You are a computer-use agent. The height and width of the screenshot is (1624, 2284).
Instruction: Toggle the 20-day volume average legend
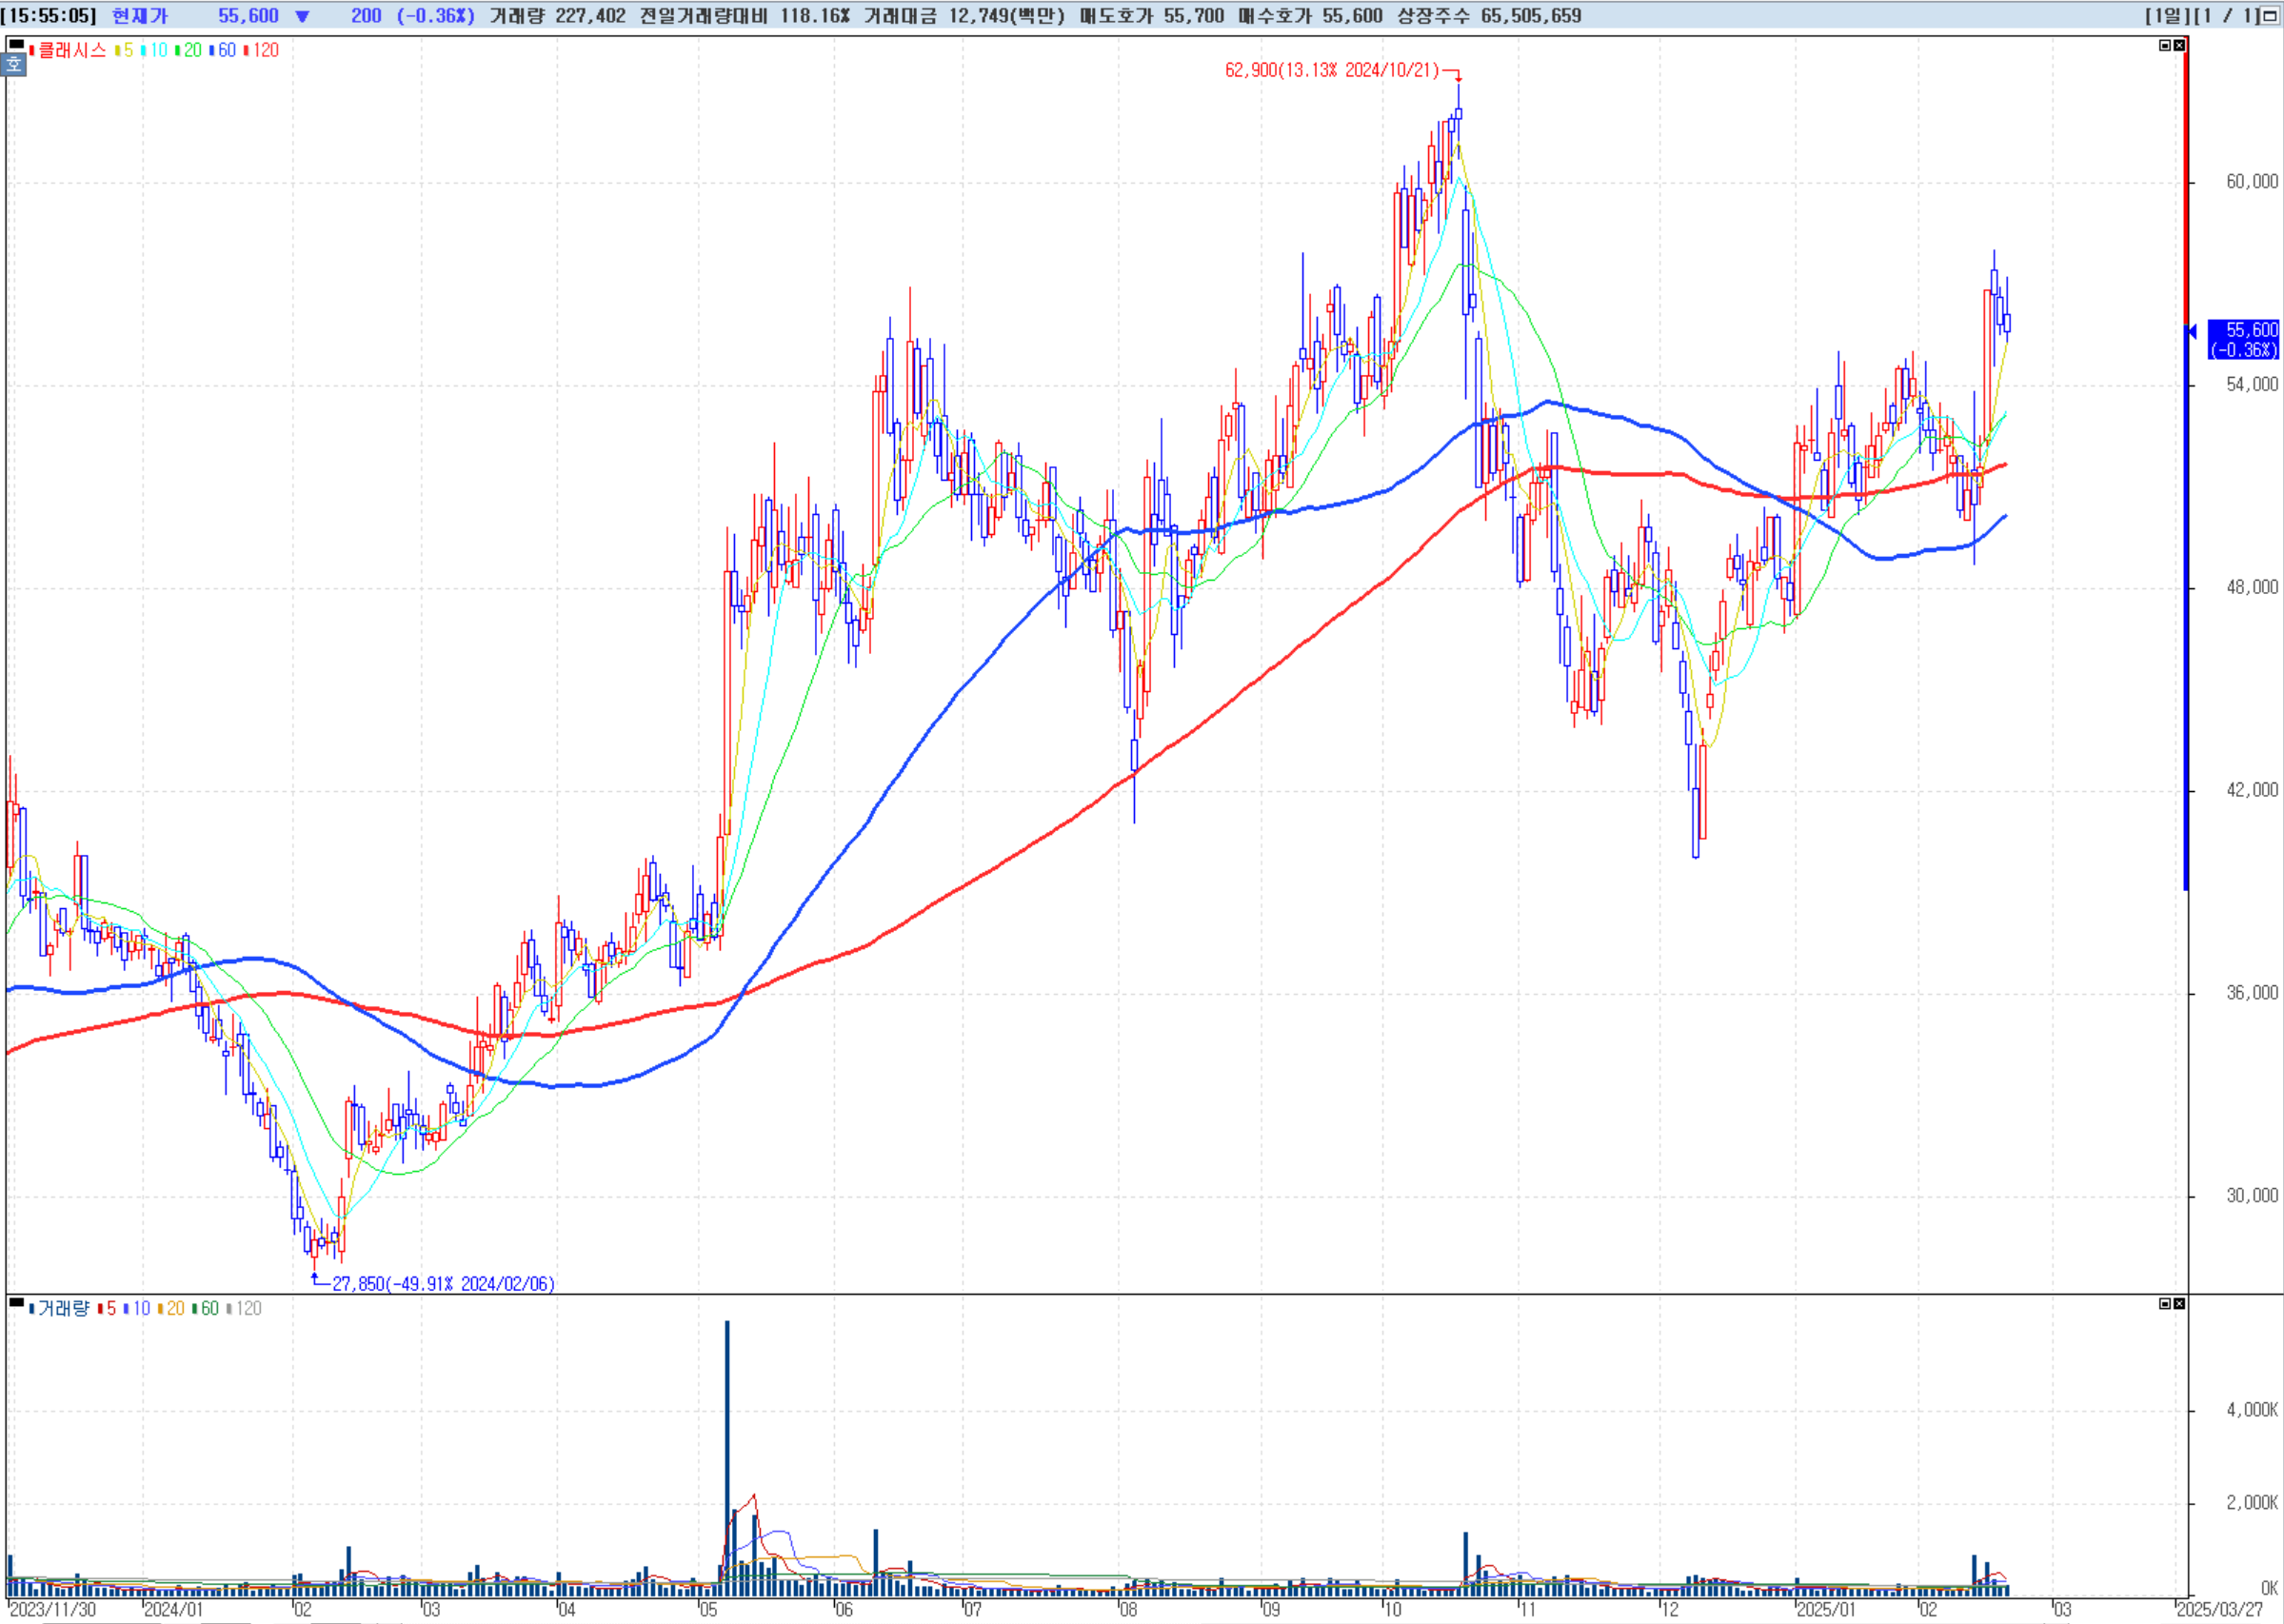coord(172,1308)
